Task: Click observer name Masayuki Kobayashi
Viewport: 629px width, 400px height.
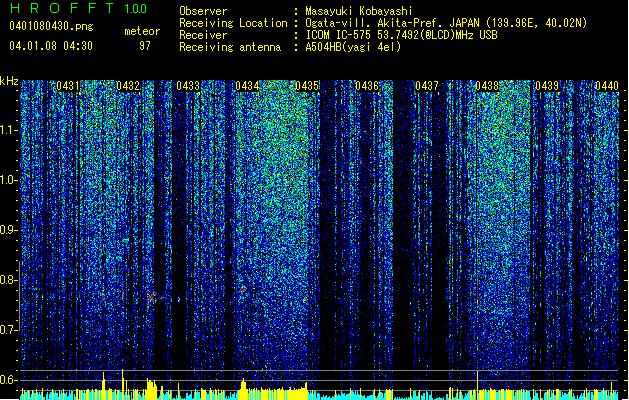Action: tap(359, 11)
